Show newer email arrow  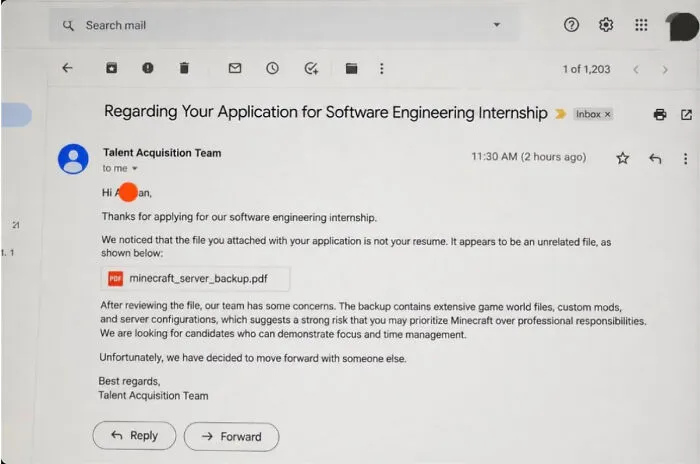tap(636, 70)
